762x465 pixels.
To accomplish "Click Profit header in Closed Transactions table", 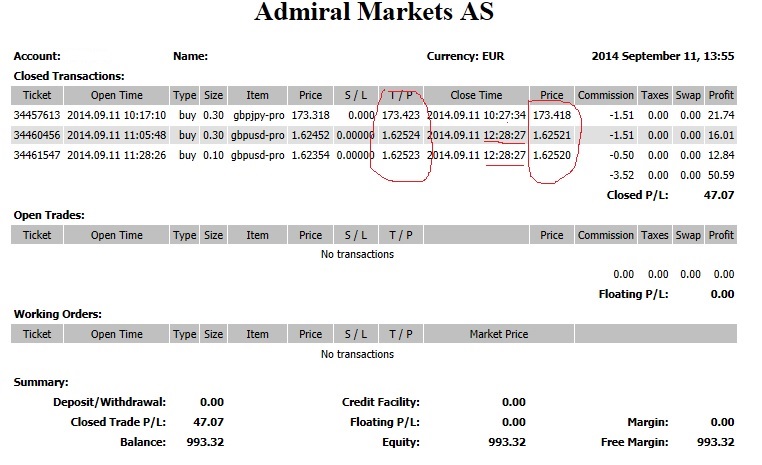I will [721, 95].
